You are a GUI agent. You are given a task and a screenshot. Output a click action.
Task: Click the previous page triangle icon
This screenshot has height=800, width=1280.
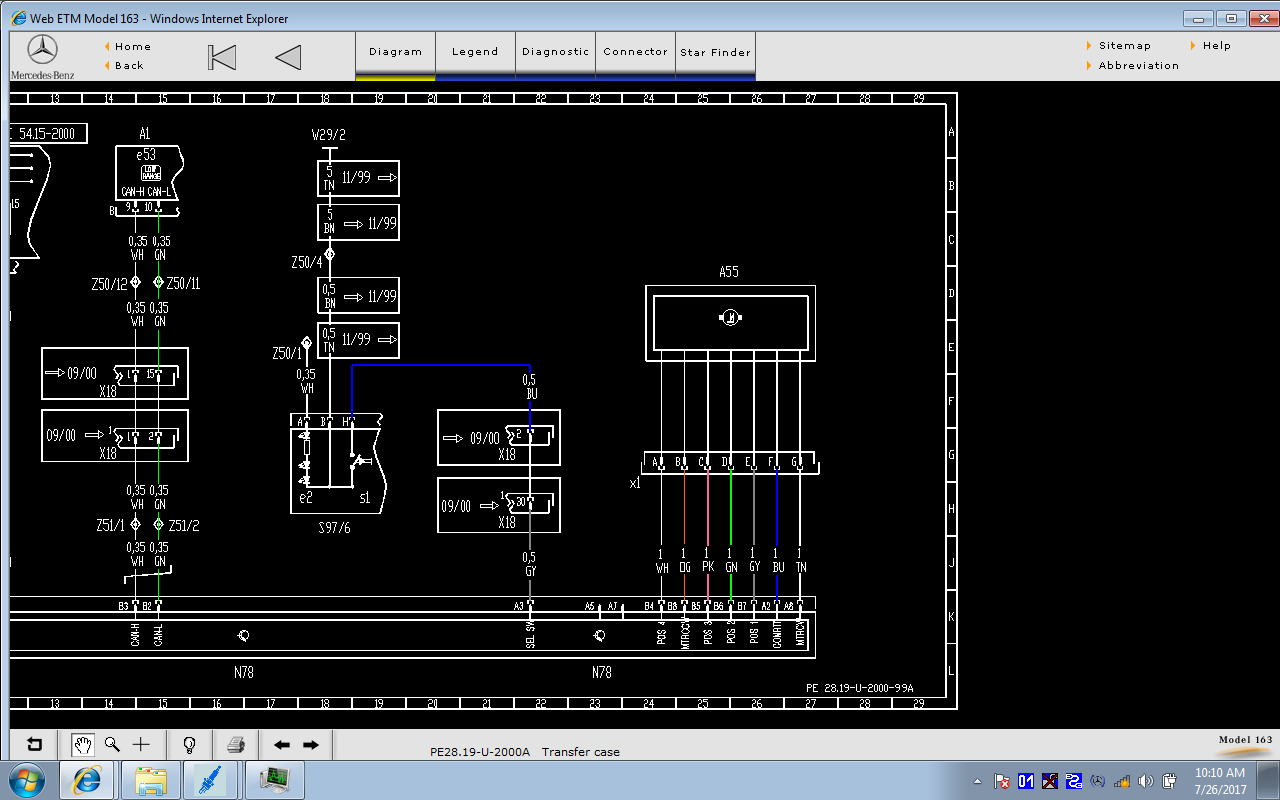288,57
